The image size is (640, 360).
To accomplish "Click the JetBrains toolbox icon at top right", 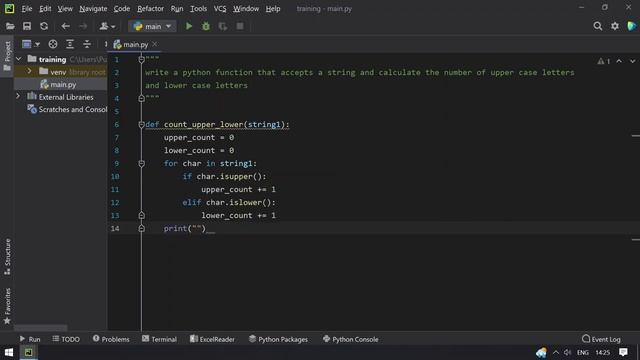I will coord(631,27).
